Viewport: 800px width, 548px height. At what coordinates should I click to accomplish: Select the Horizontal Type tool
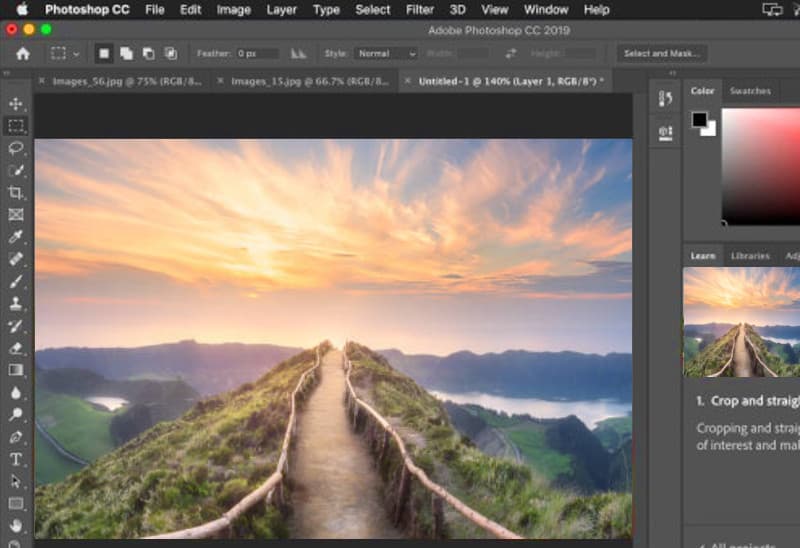[16, 459]
